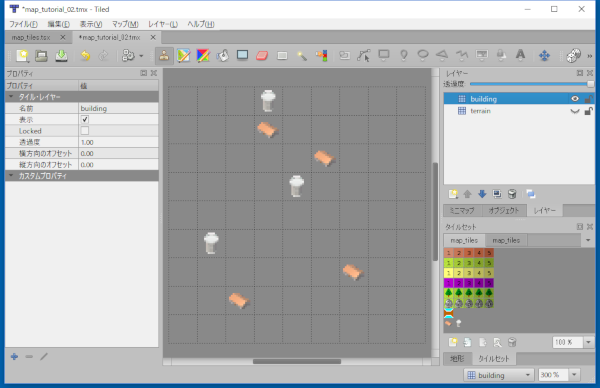600x388 pixels.
Task: Pick the brown tile numbered 1 in the tileset
Action: coord(449,253)
